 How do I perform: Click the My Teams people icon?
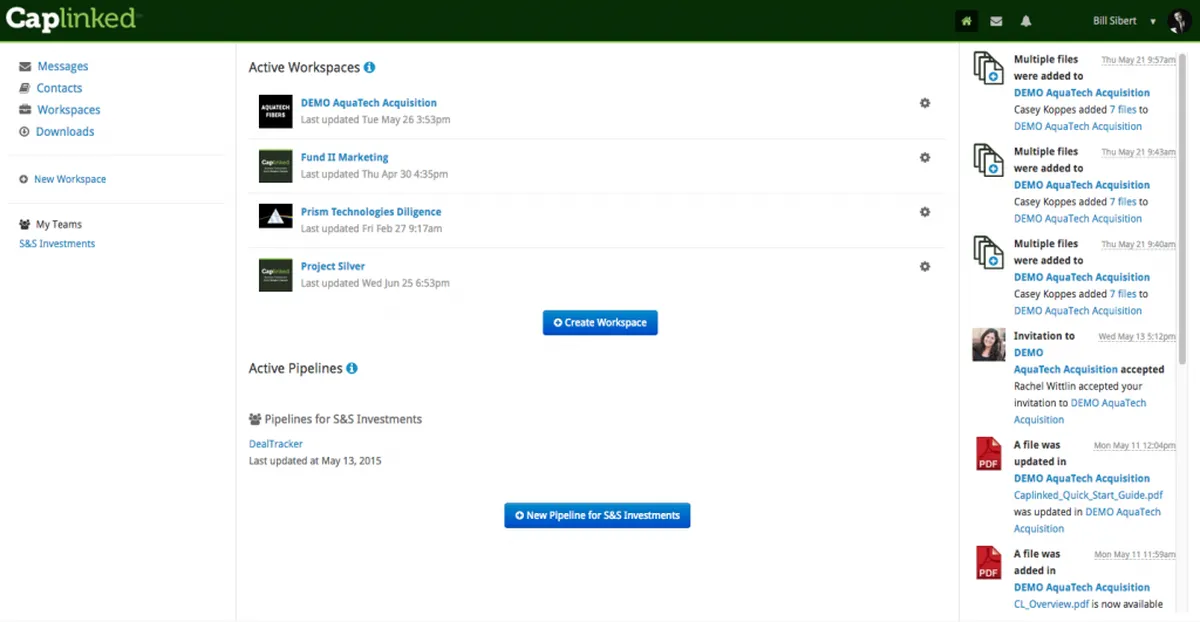tap(25, 225)
